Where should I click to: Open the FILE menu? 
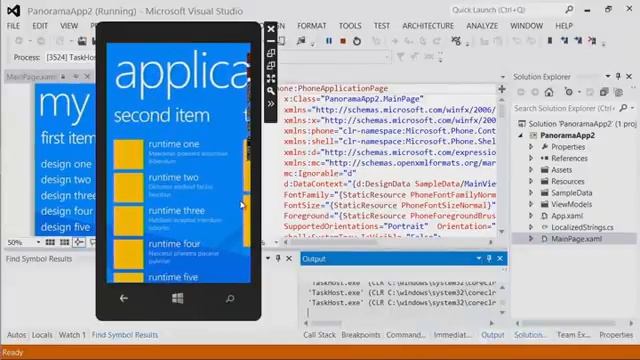13,26
